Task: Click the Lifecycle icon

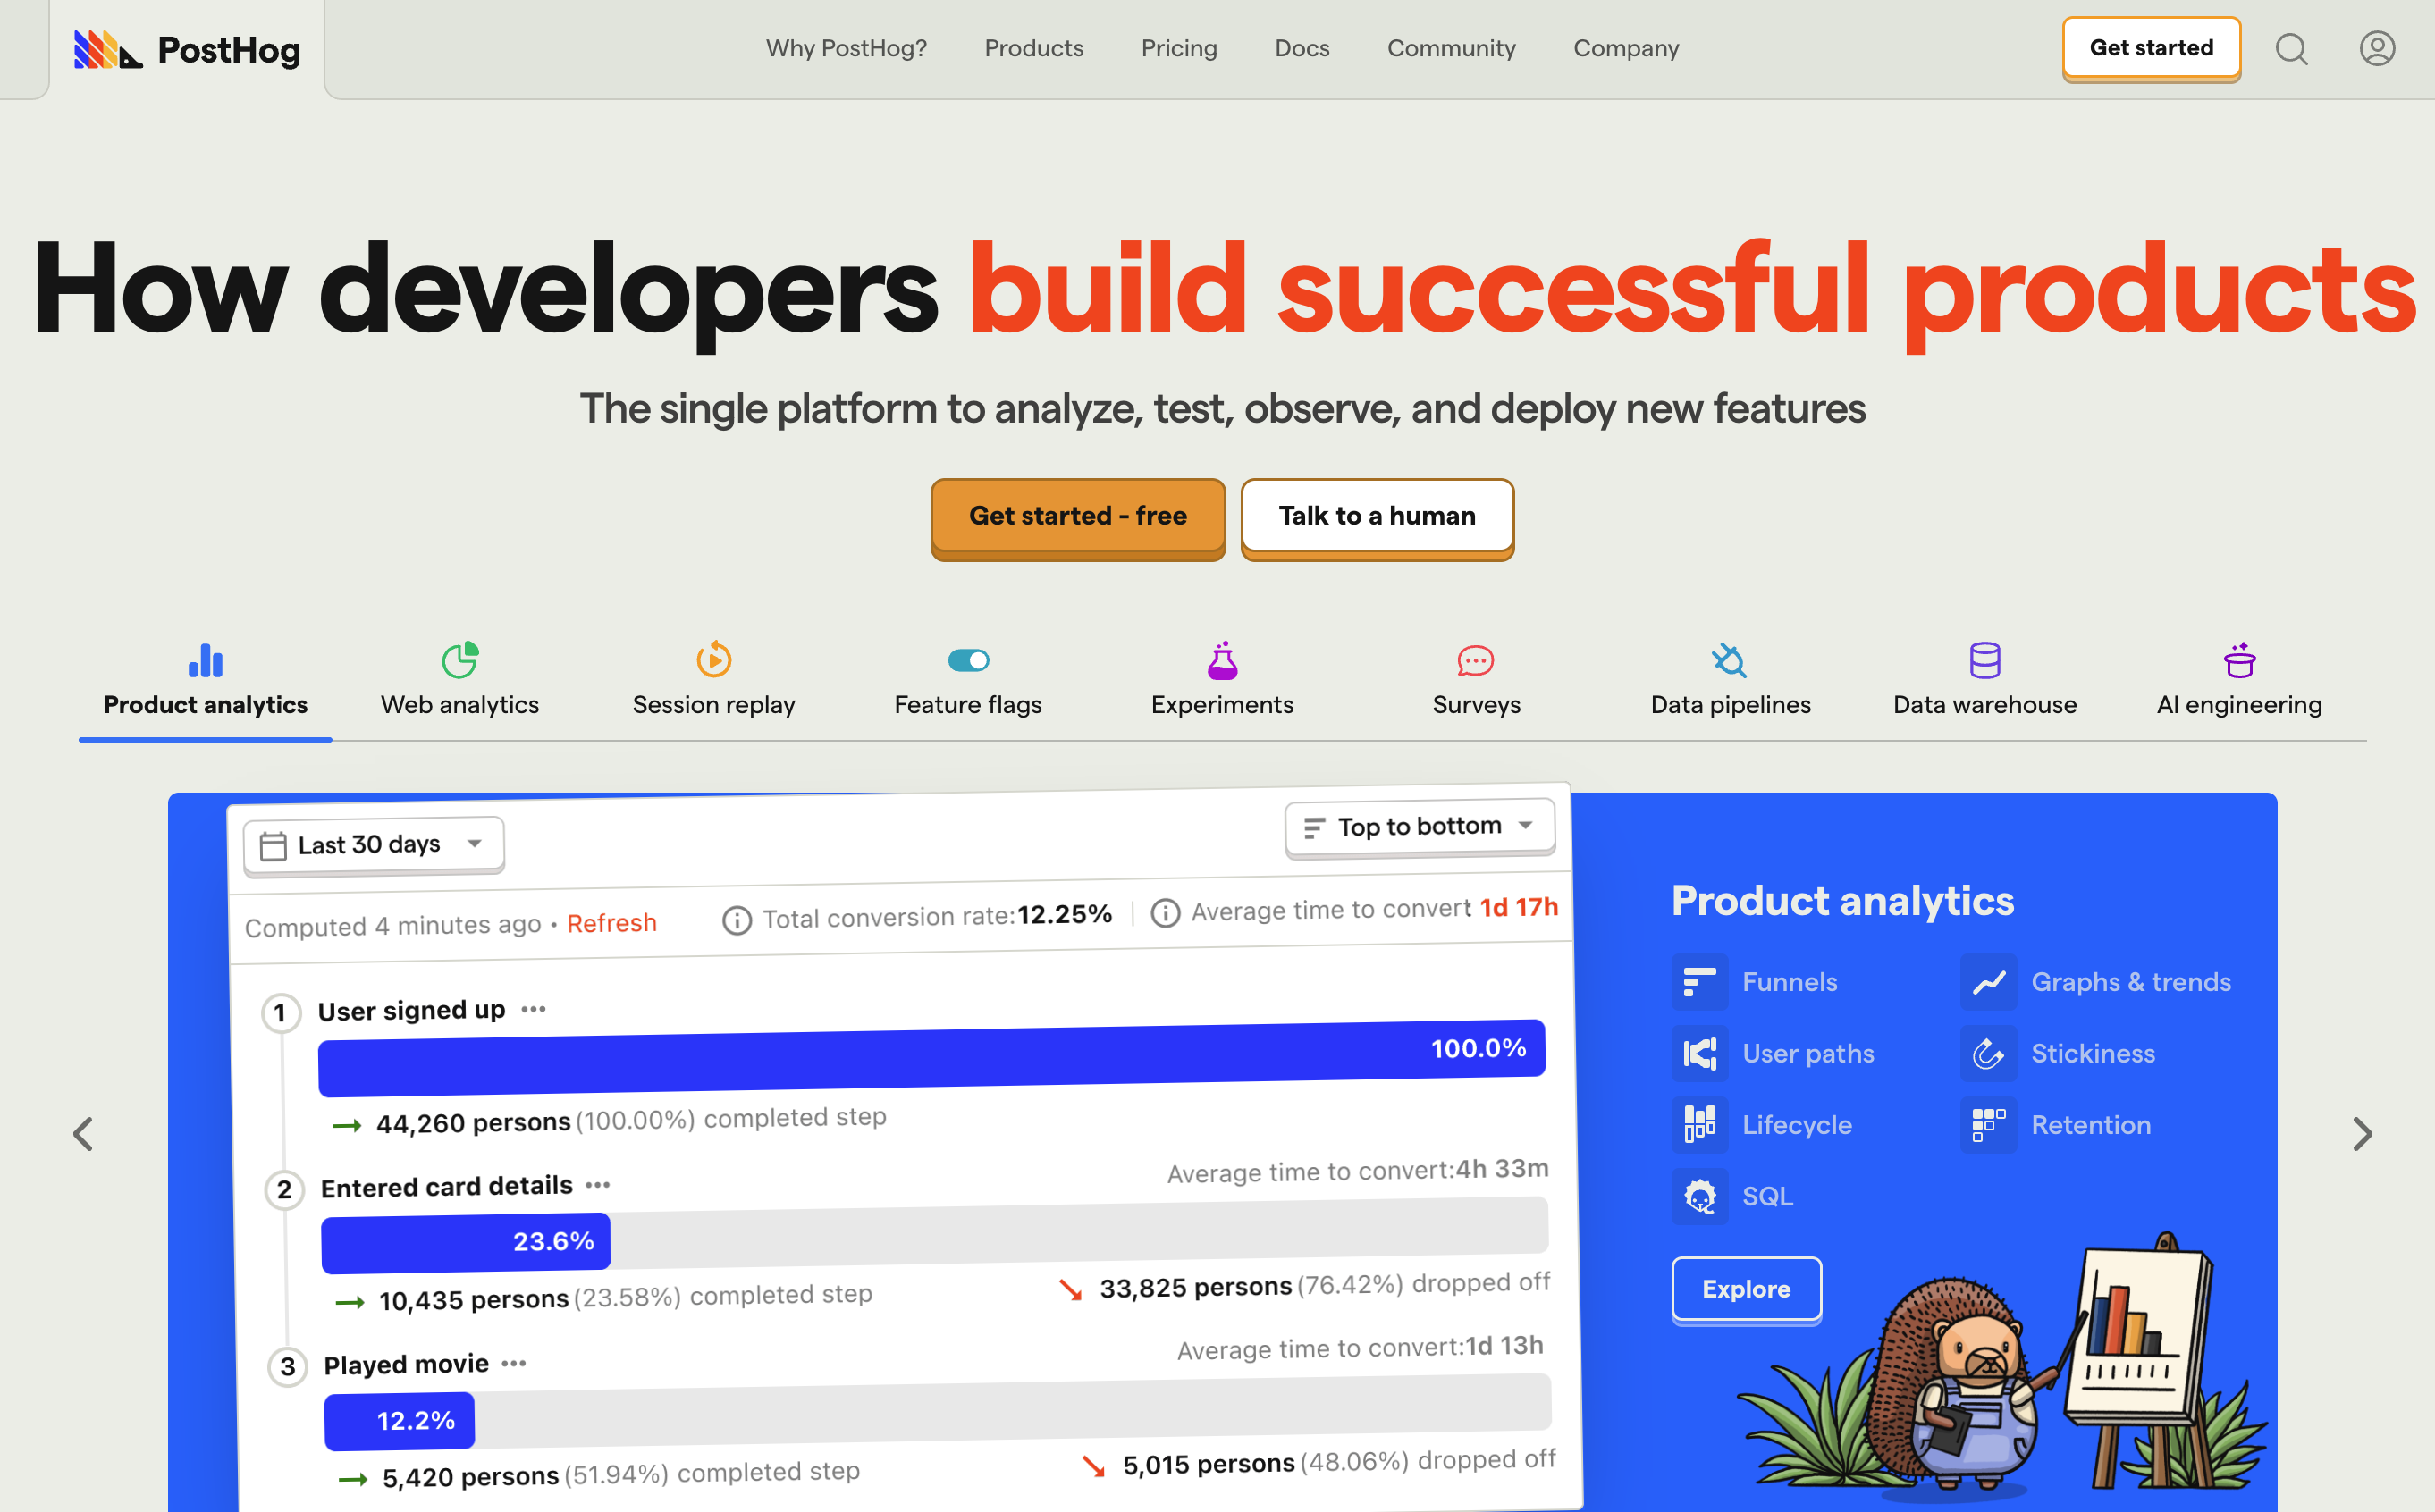Action: pyautogui.click(x=1698, y=1123)
